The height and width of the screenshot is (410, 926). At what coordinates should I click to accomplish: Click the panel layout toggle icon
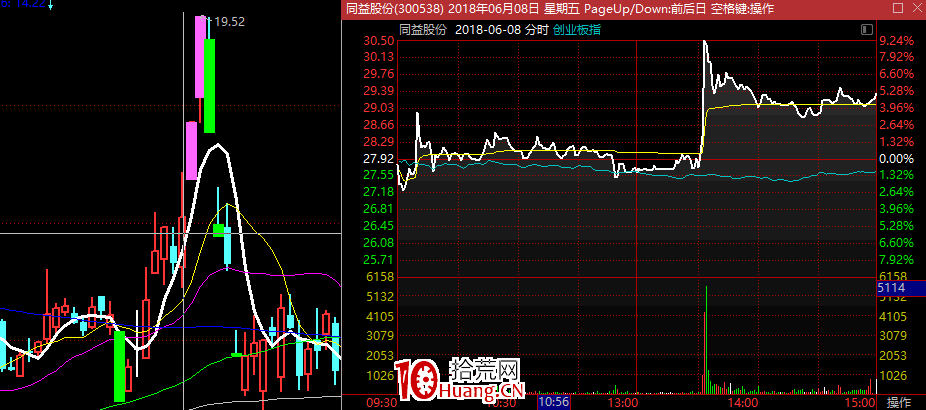867,30
